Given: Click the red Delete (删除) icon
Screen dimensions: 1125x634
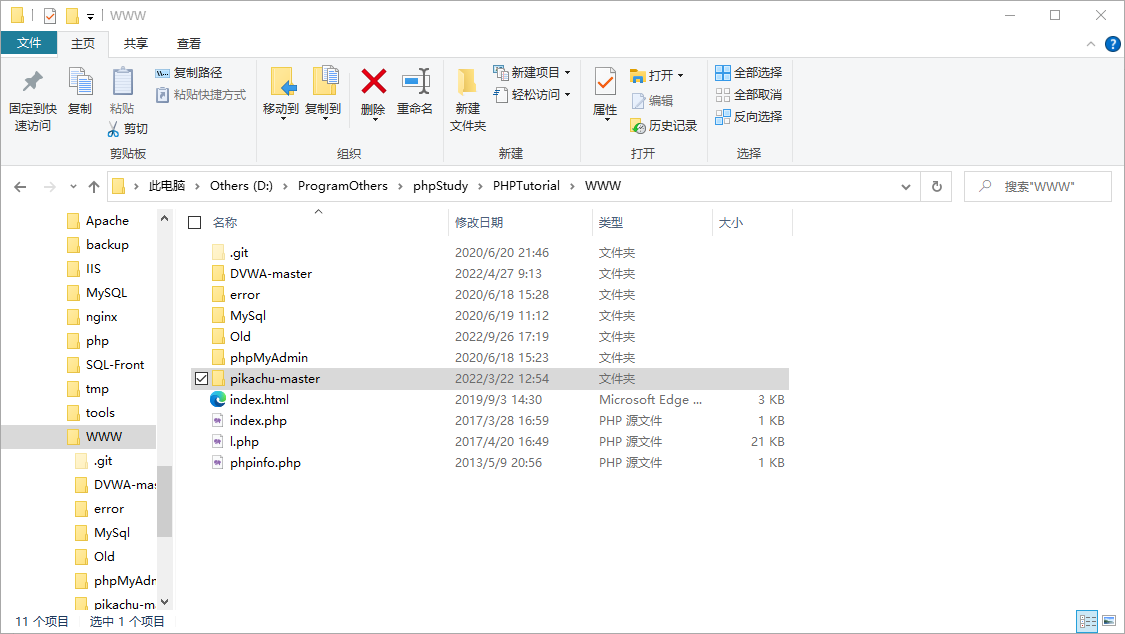Looking at the screenshot, I should (x=373, y=82).
